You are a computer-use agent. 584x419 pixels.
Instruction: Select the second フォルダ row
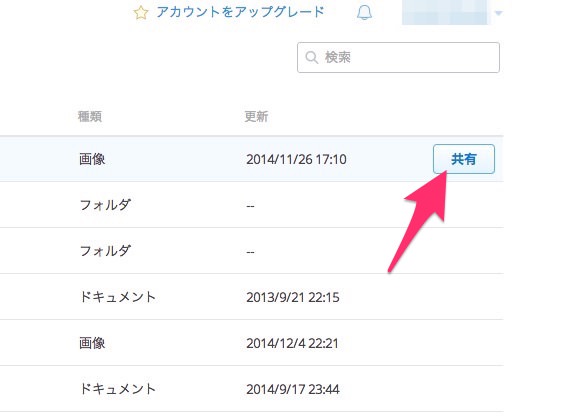click(252, 251)
